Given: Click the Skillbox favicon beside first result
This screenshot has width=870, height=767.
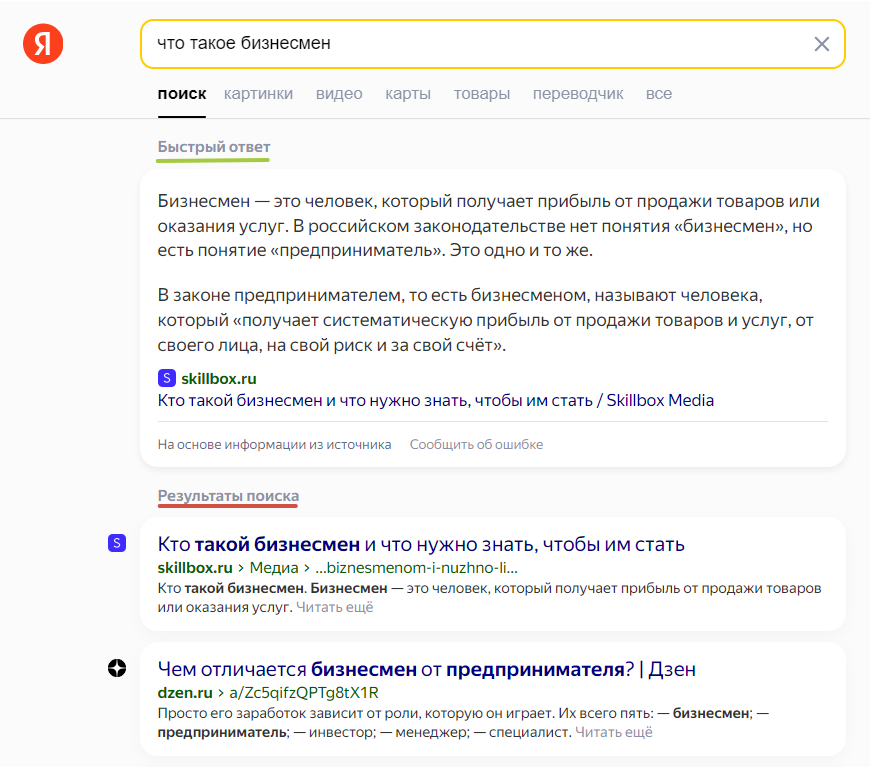Looking at the screenshot, I should point(117,543).
